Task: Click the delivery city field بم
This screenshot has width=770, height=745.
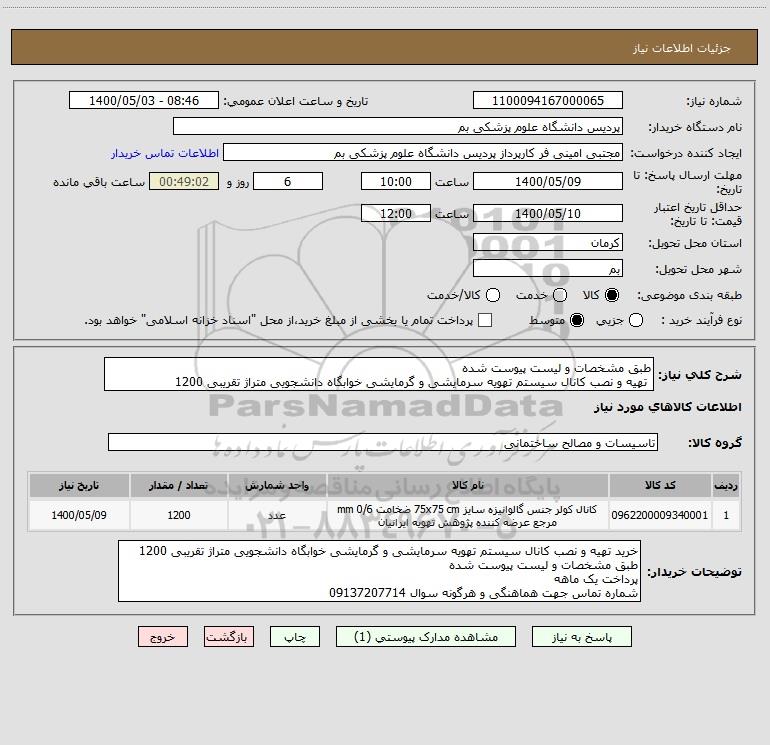Action: point(548,269)
